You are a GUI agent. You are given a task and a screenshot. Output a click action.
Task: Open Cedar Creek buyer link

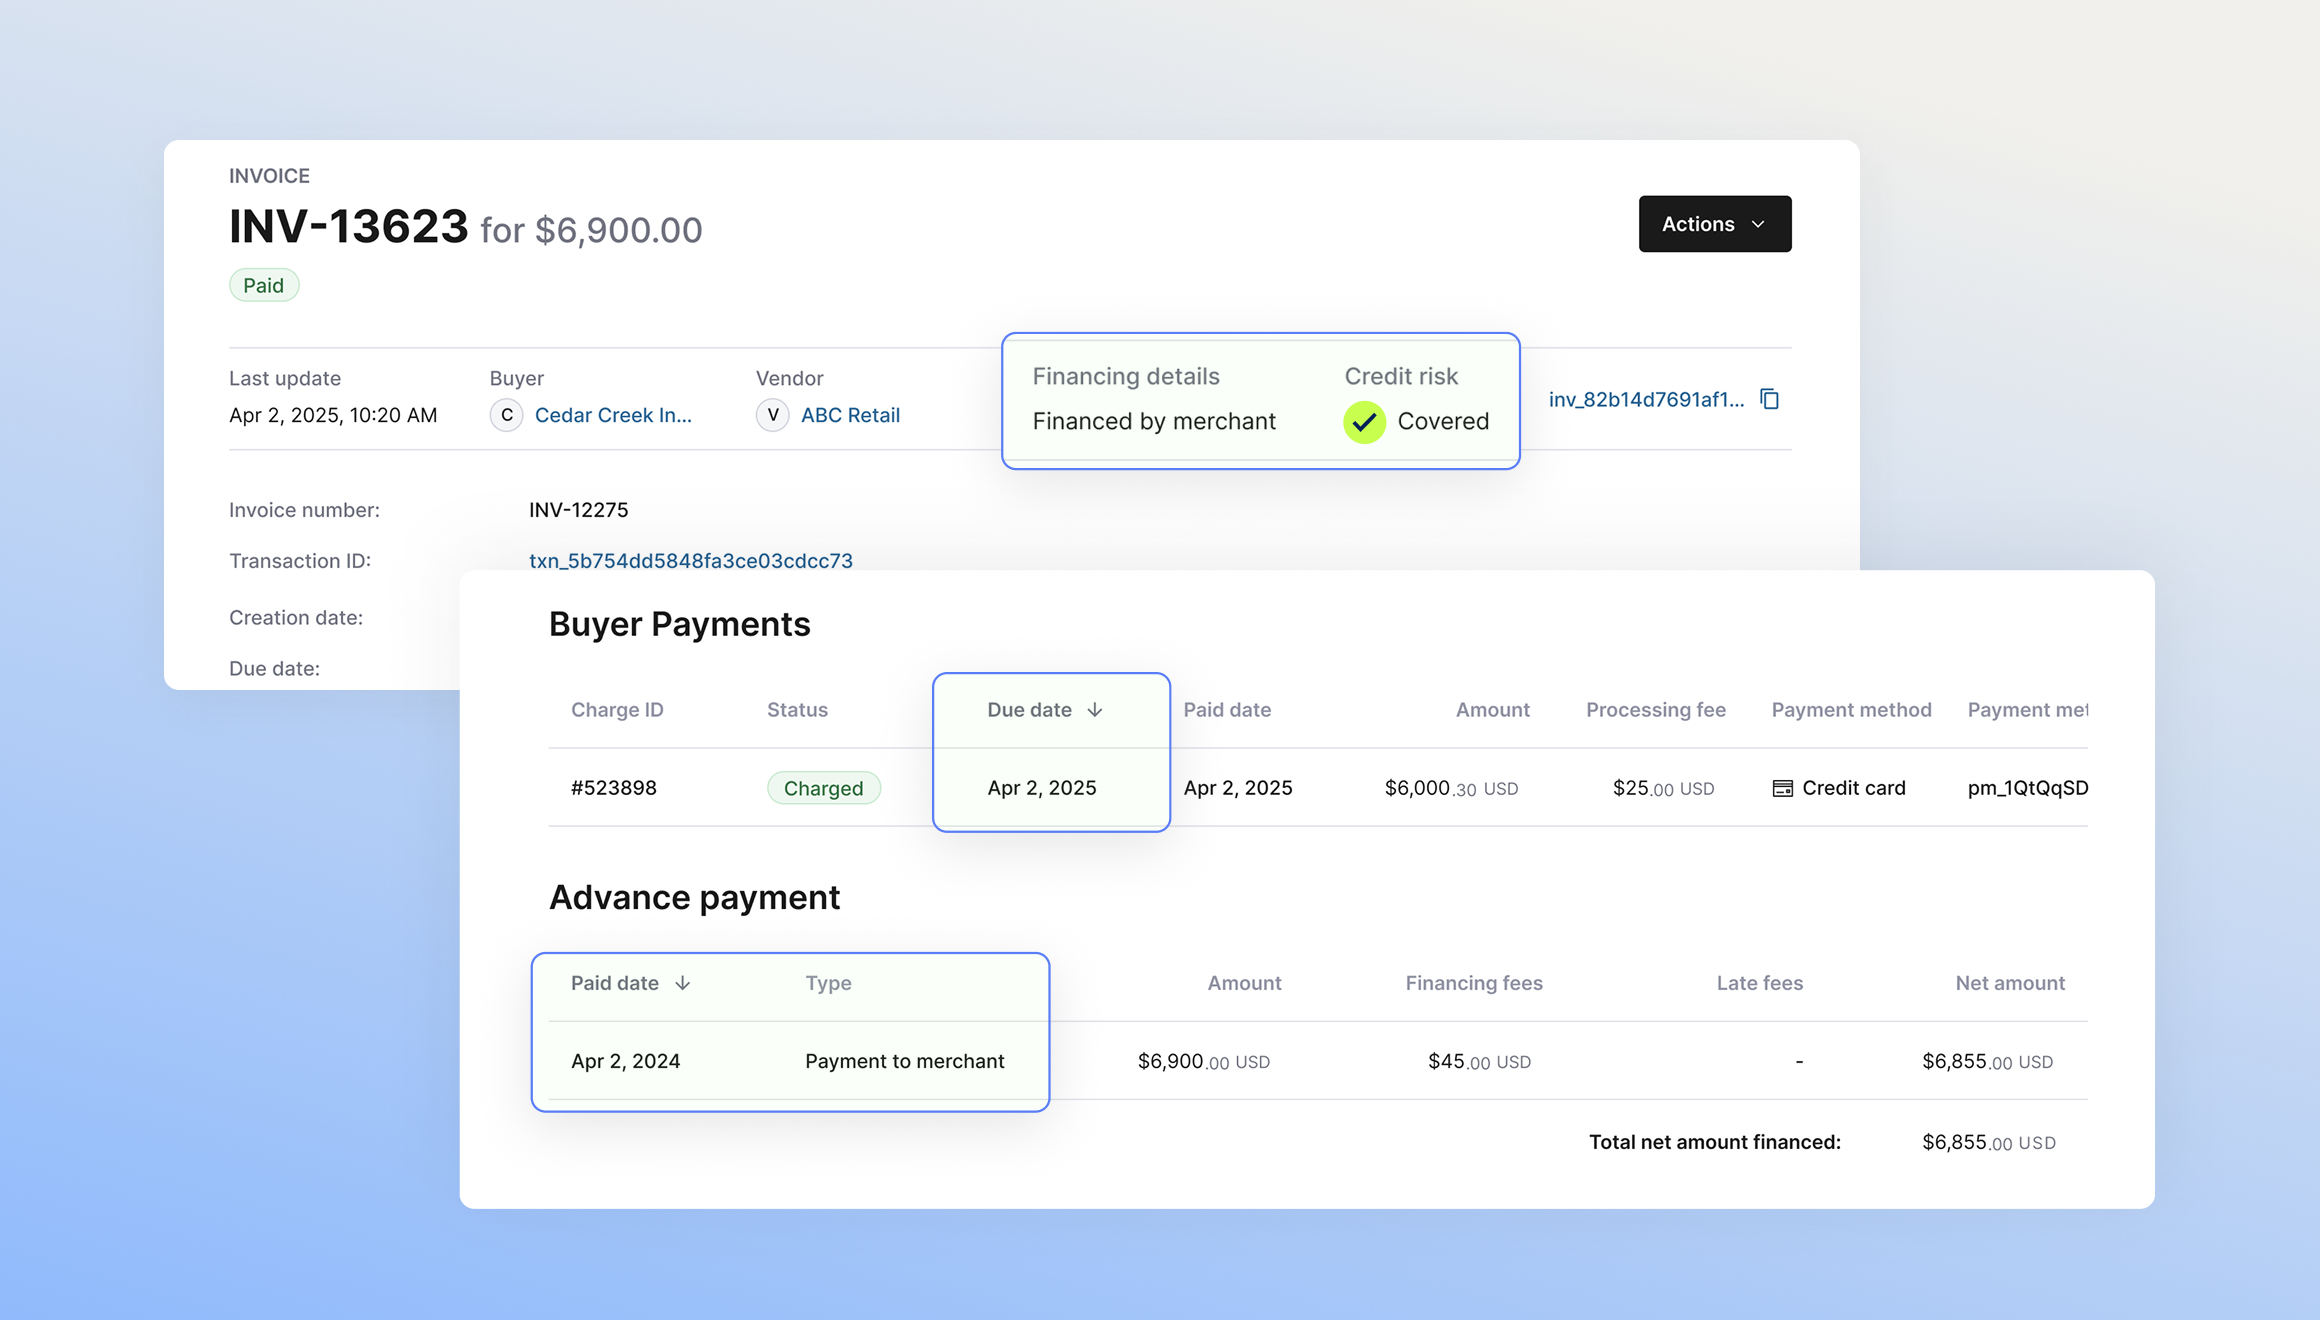613,415
